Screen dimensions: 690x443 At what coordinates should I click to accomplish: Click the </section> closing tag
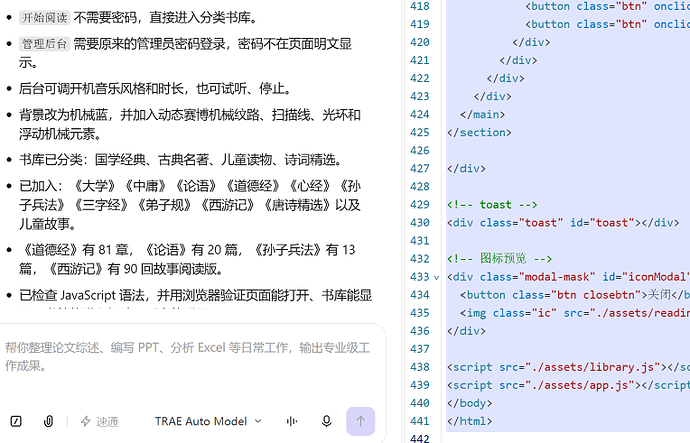[479, 132]
